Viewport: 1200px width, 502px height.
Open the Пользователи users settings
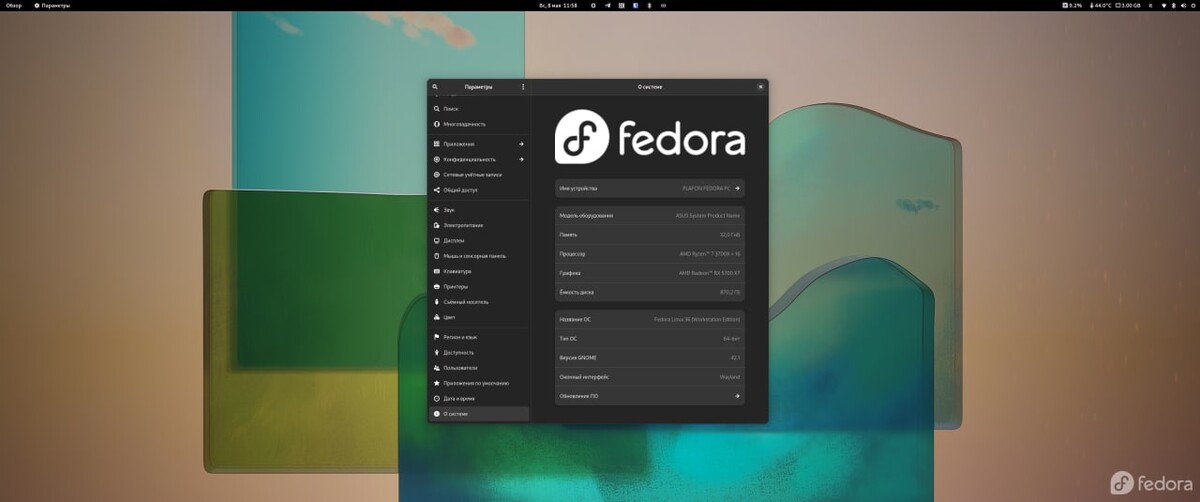click(478, 368)
